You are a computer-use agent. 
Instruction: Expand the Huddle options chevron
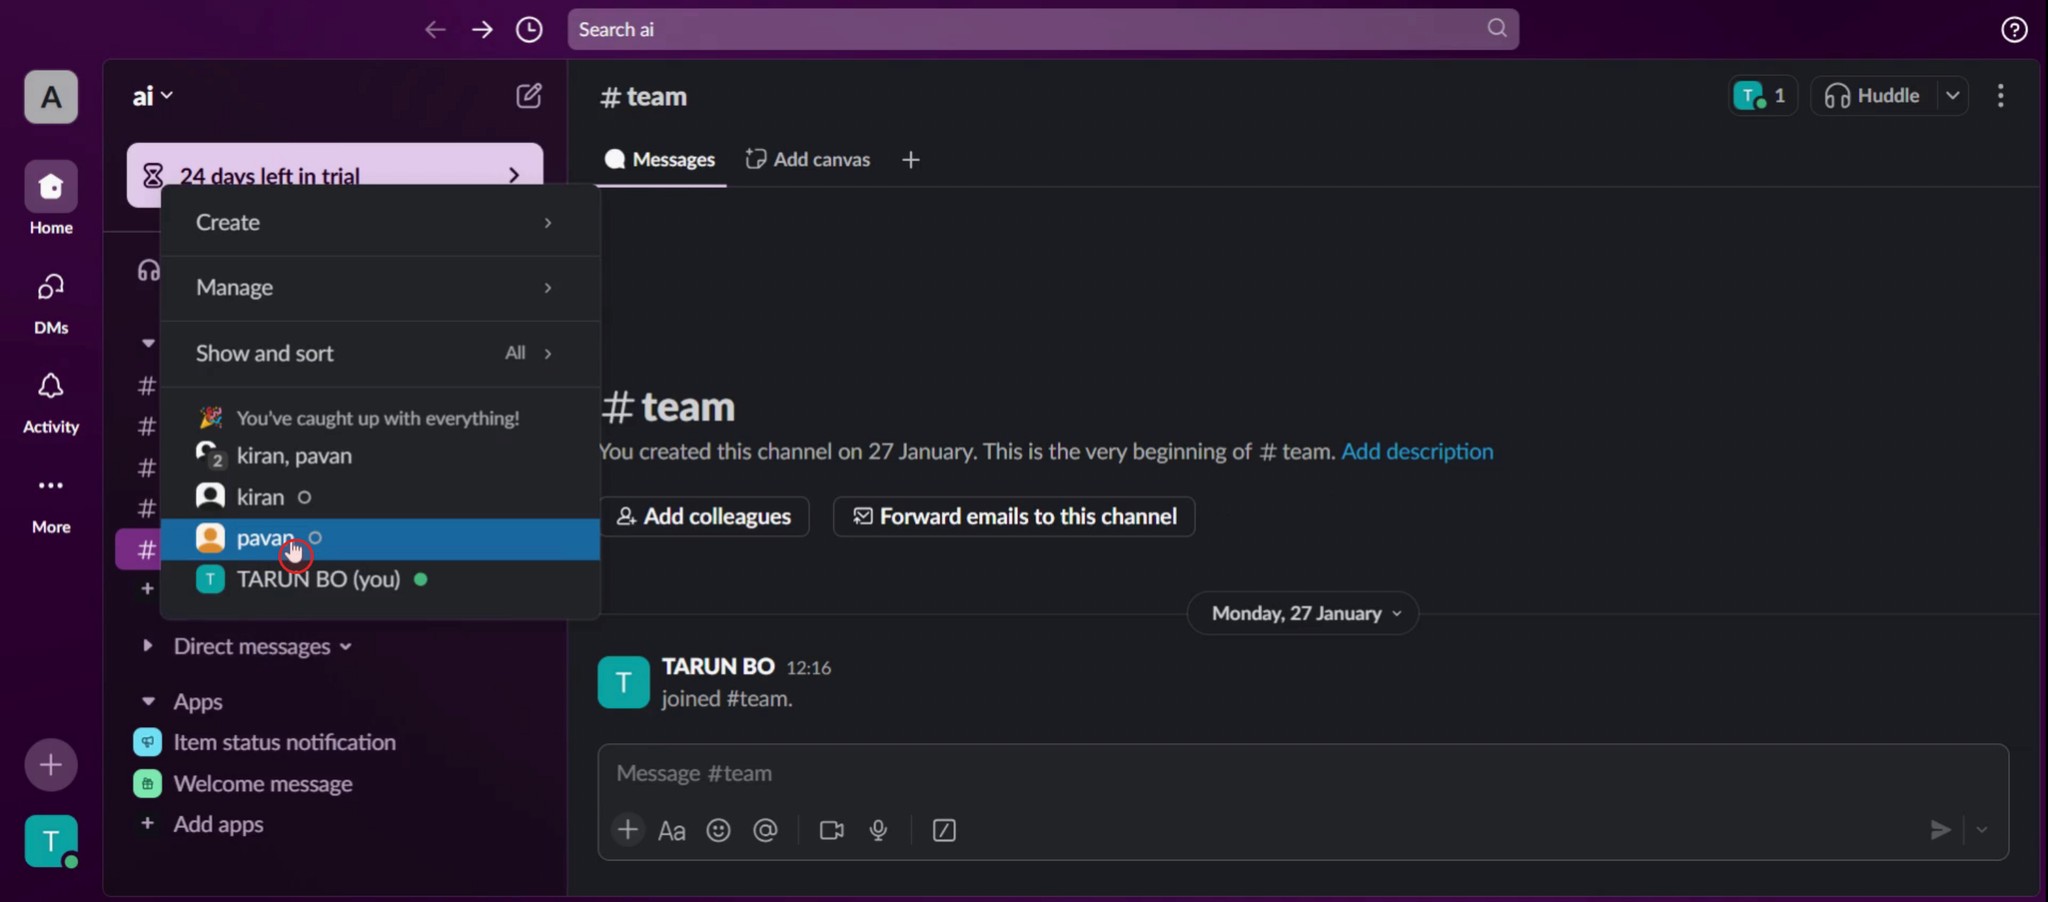(1953, 95)
